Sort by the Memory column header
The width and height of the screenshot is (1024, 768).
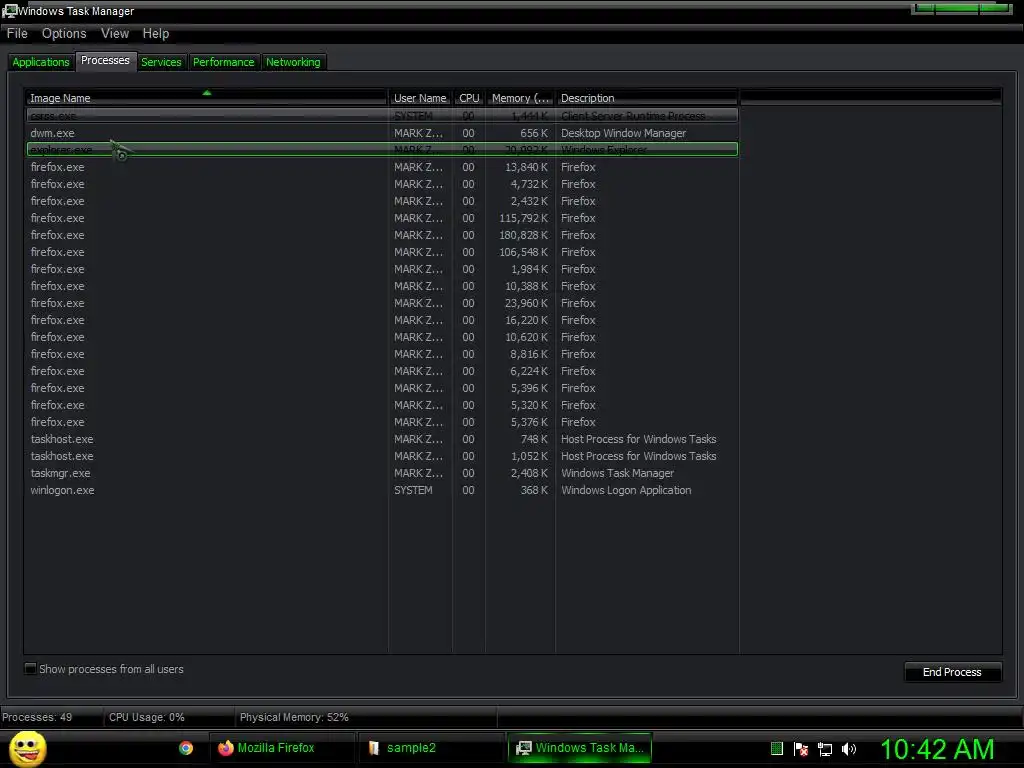click(x=520, y=98)
